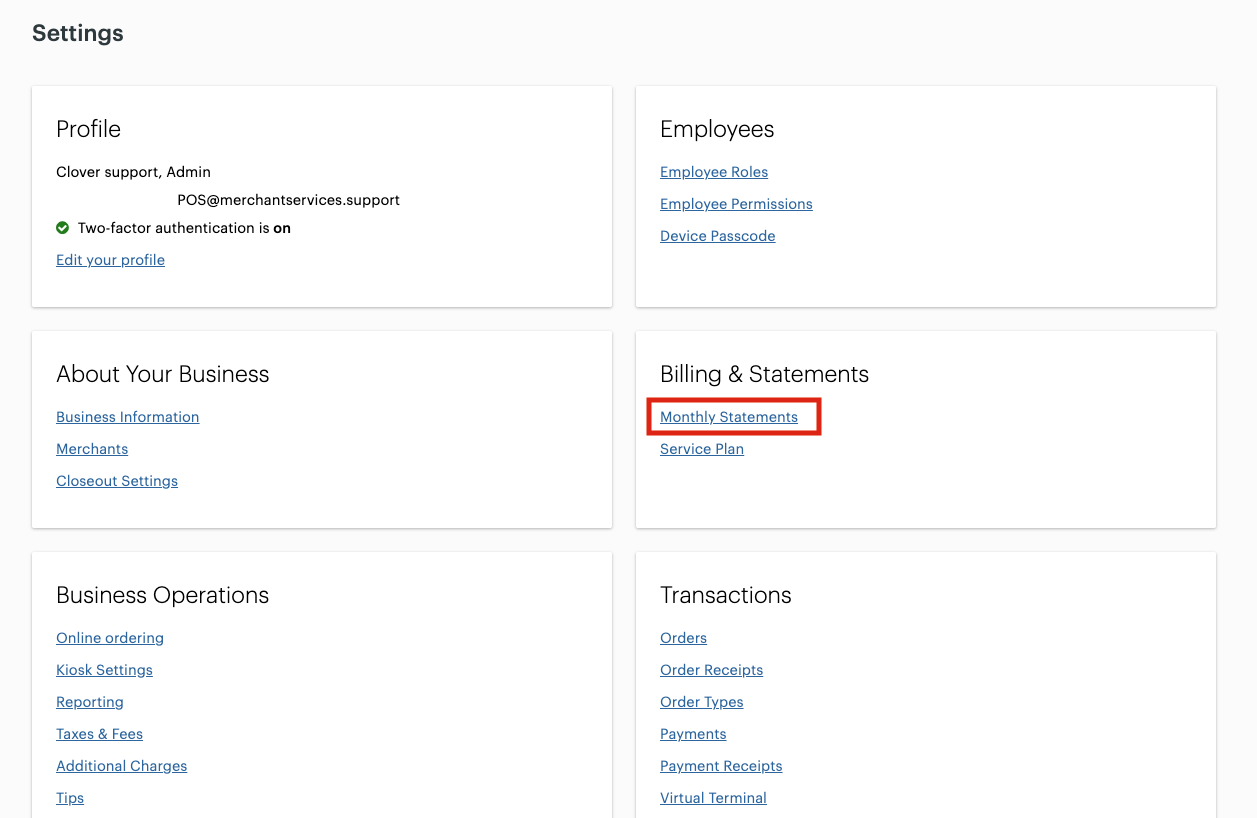Open Employee Roles settings

(714, 172)
